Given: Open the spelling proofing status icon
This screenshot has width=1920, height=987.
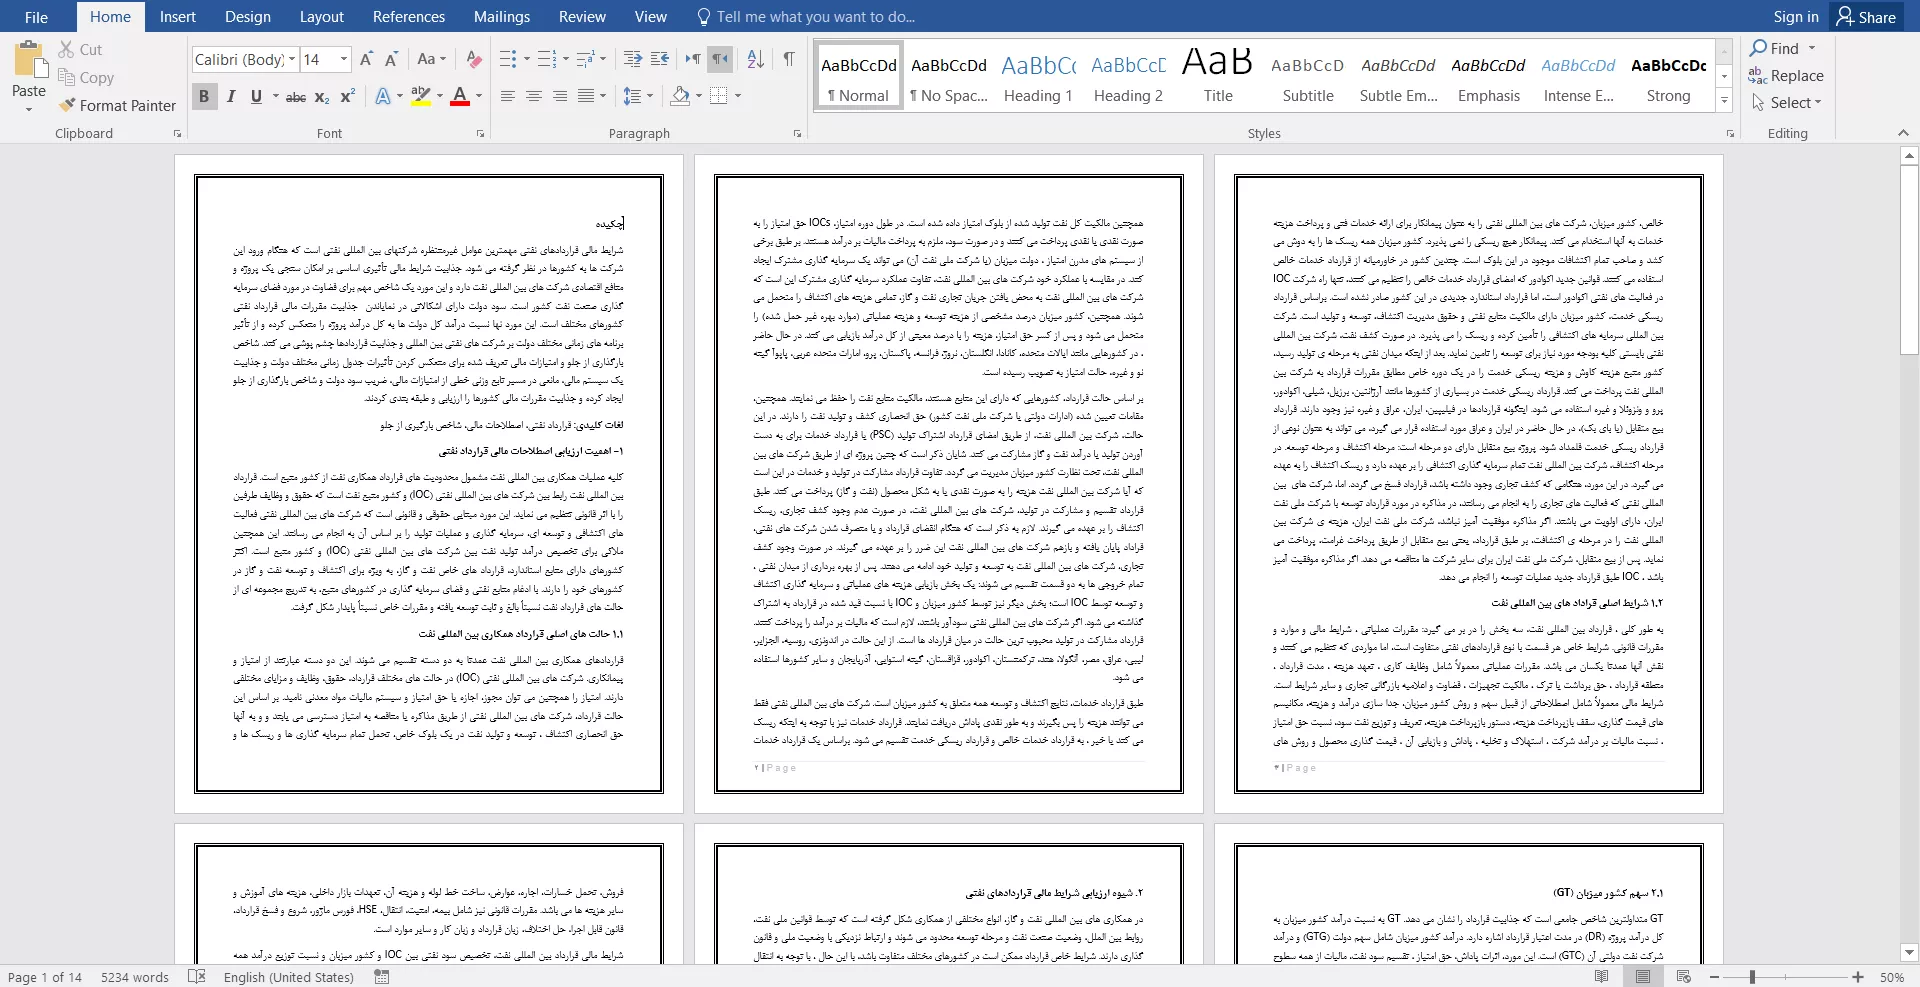Looking at the screenshot, I should tap(197, 976).
